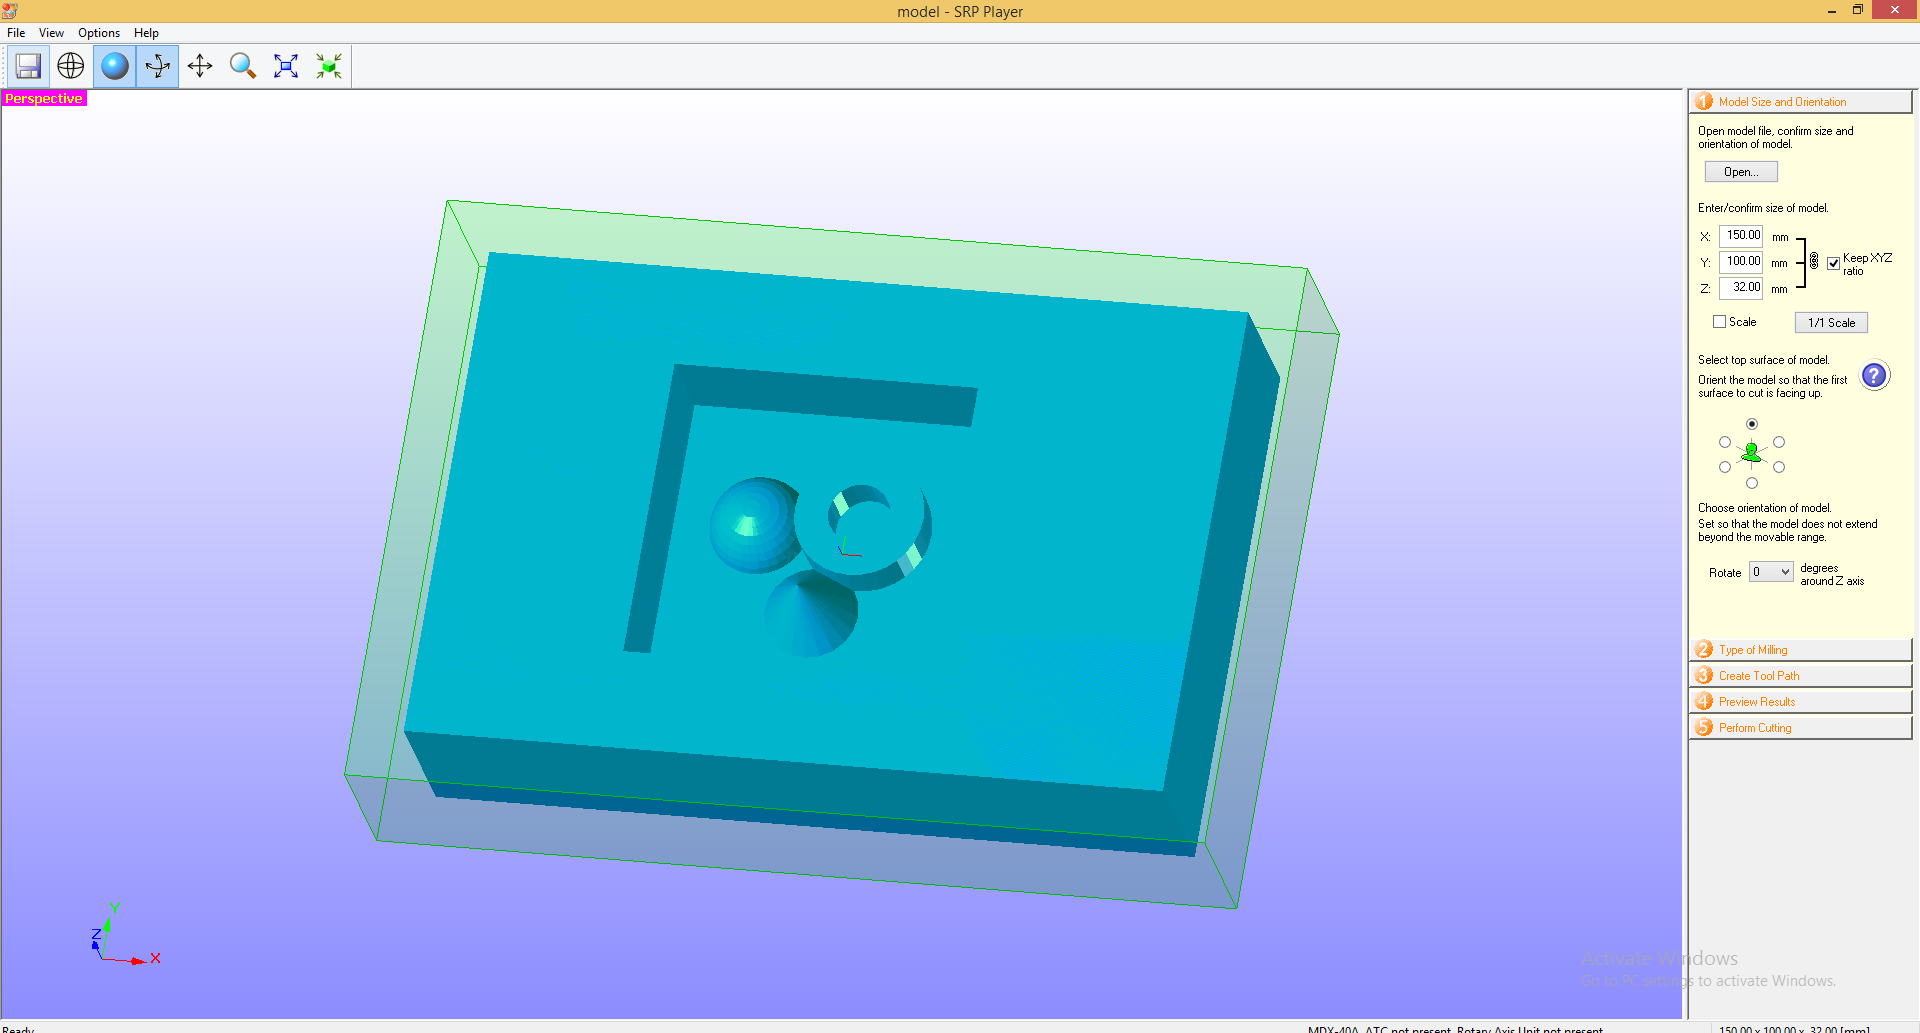Switch to wireframe globe view icon

pyautogui.click(x=71, y=66)
